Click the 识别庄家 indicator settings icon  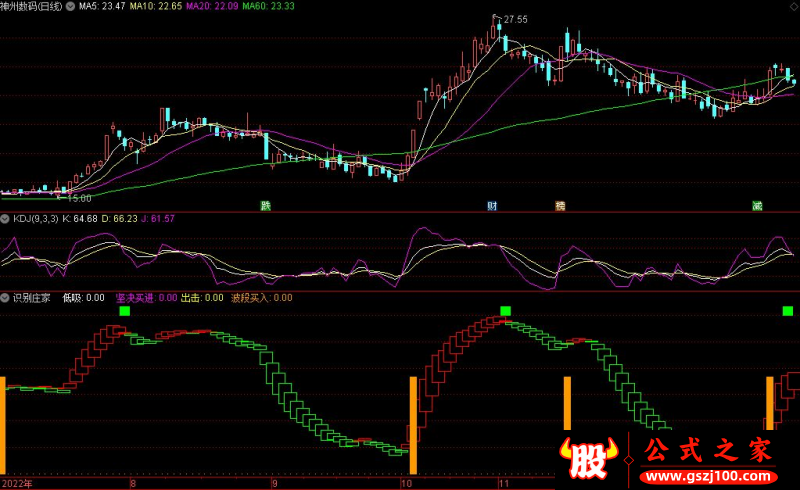pyautogui.click(x=5, y=297)
